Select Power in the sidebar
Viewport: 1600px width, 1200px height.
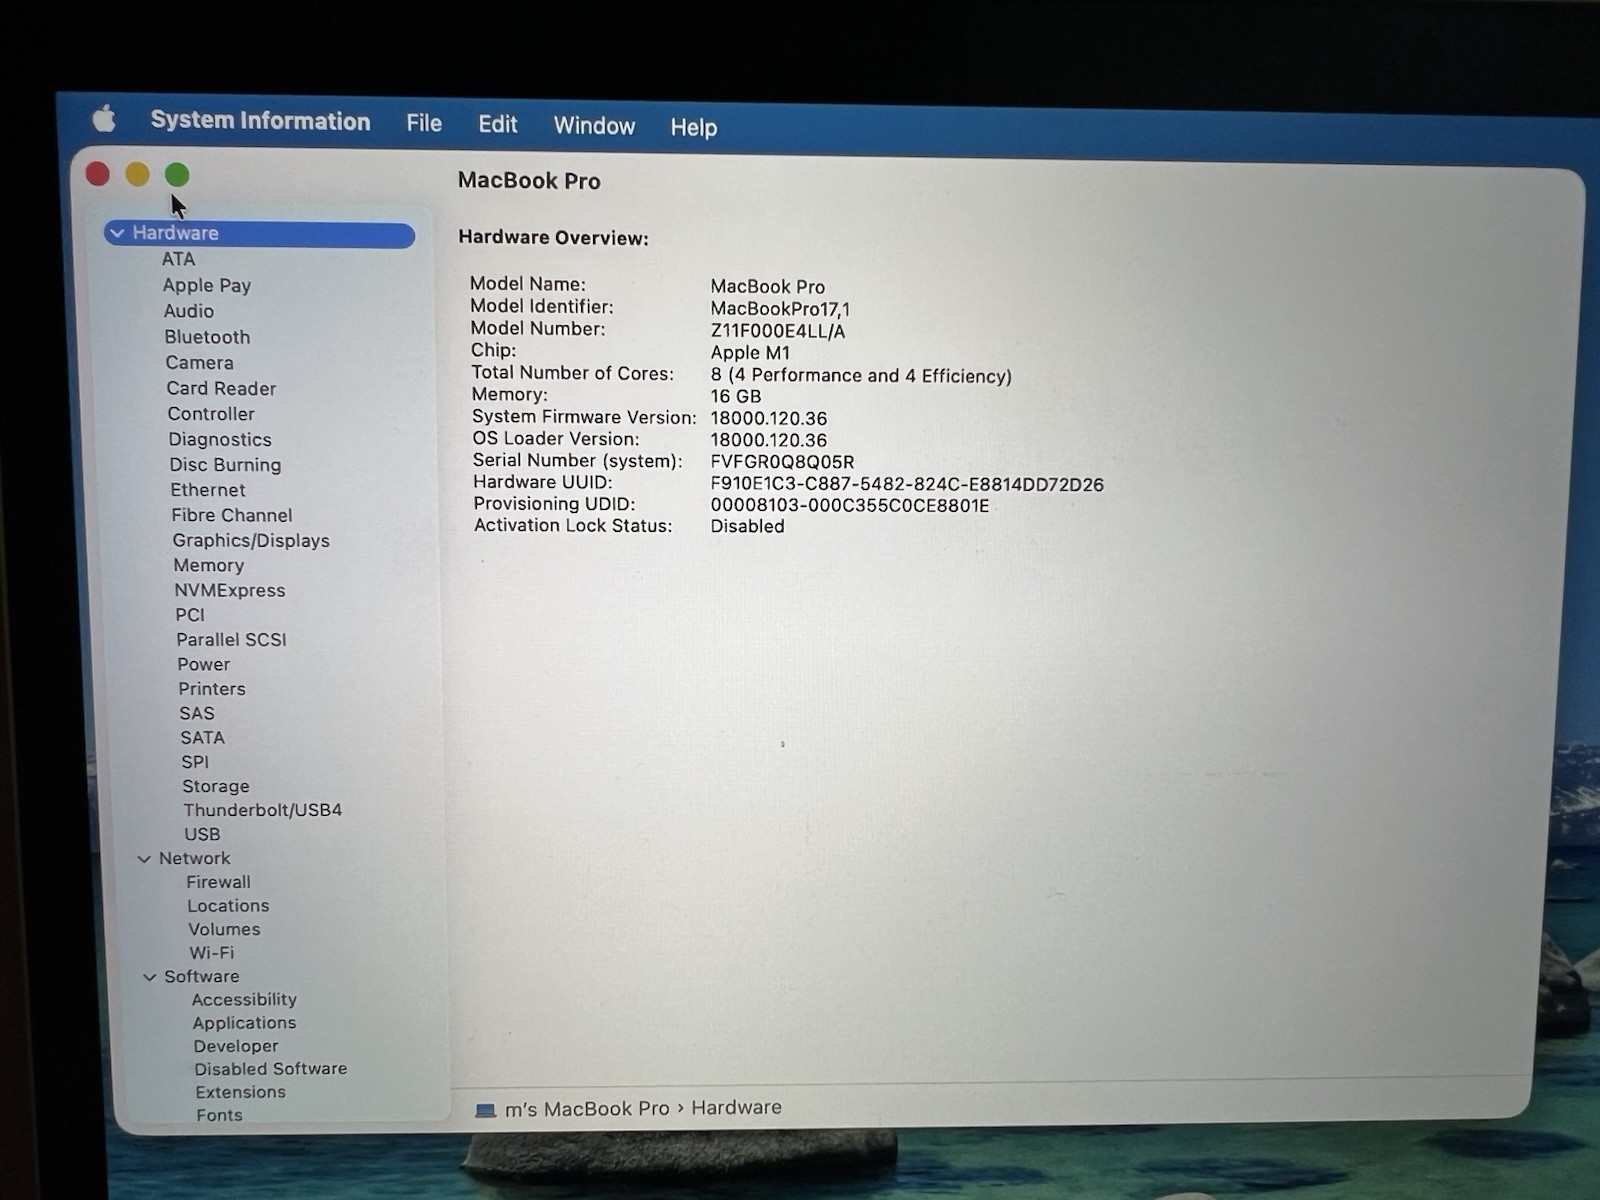[x=204, y=664]
